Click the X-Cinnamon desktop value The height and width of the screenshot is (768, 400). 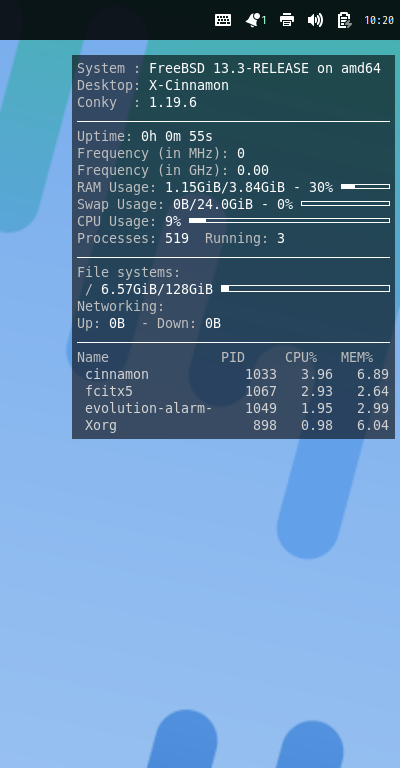point(189,85)
